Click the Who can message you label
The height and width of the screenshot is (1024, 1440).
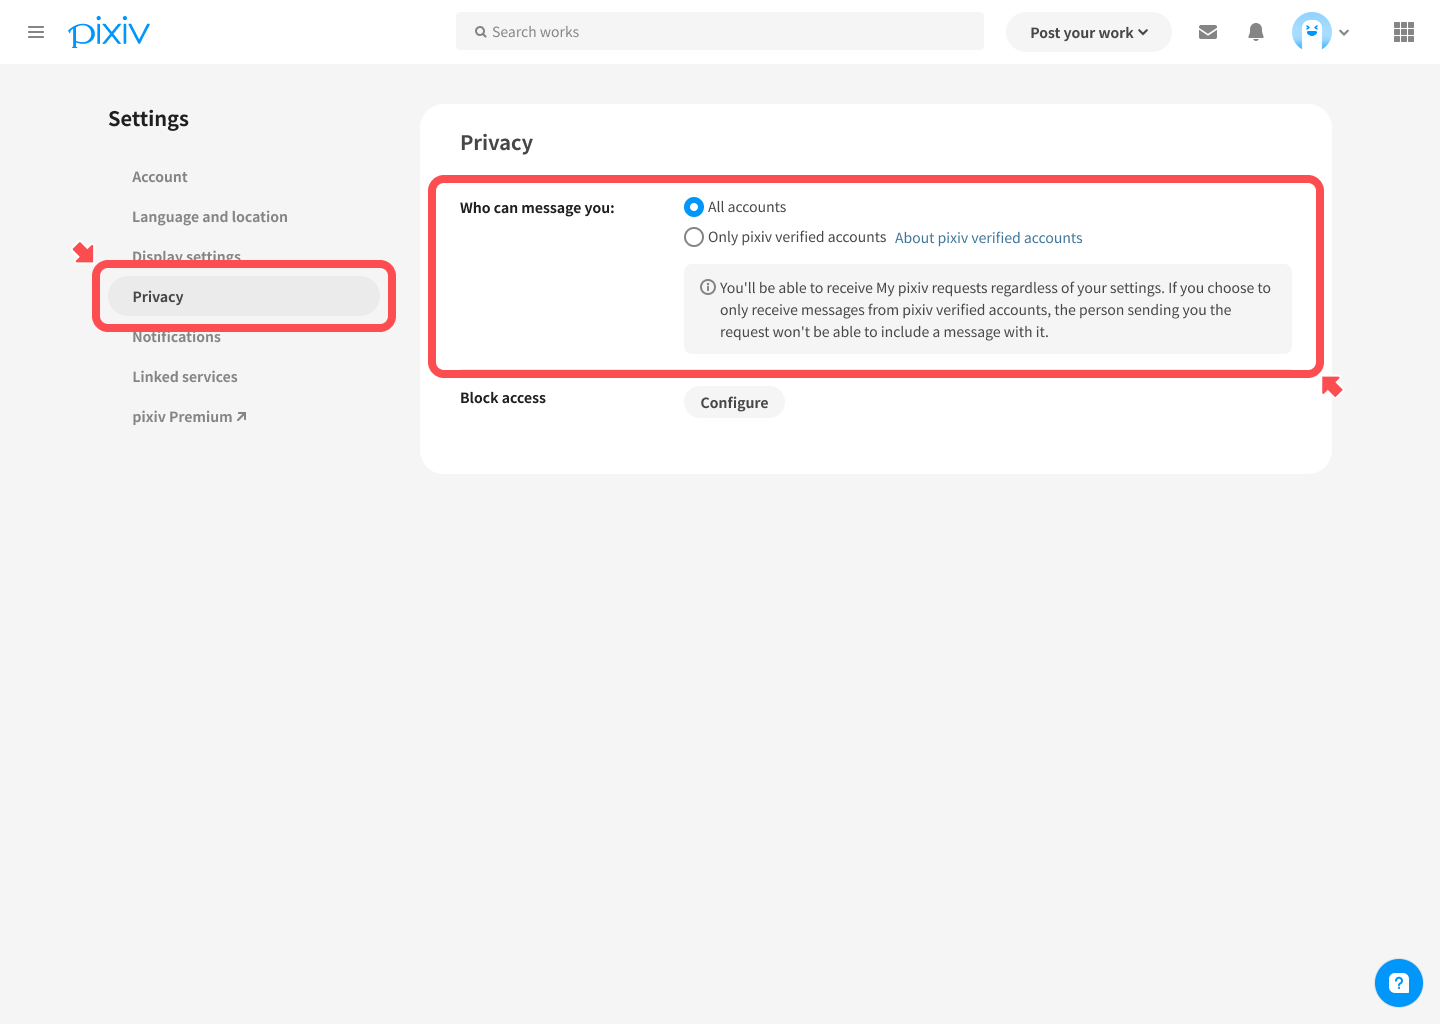pyautogui.click(x=537, y=208)
